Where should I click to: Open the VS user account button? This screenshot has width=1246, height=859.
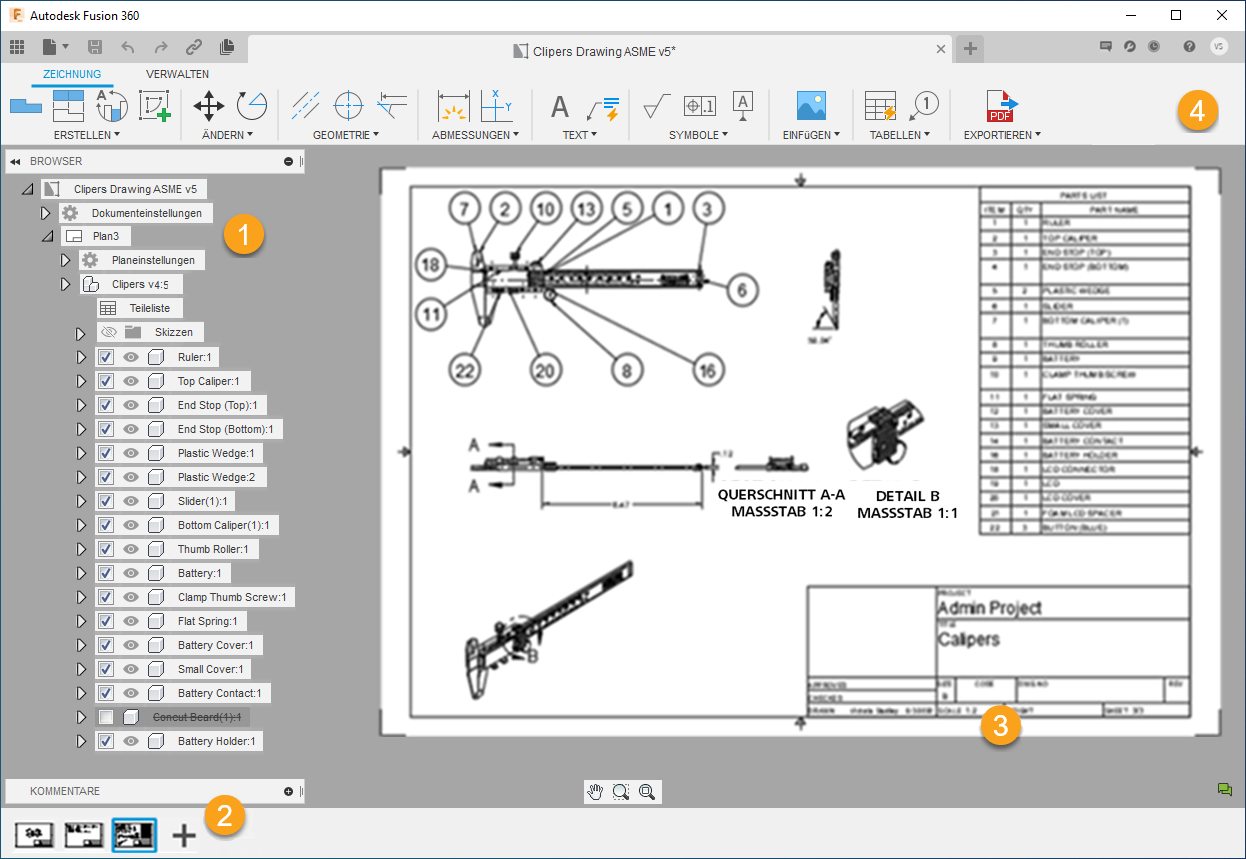[1219, 46]
